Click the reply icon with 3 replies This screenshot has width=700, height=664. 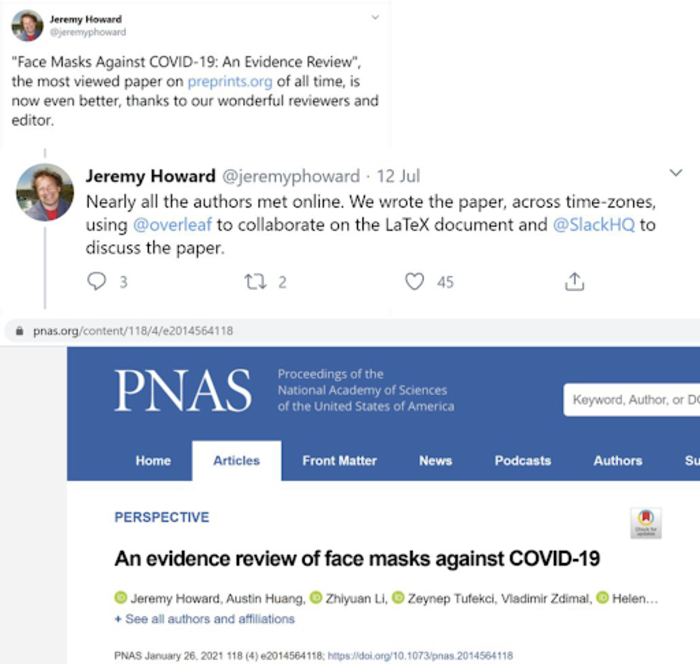96,281
